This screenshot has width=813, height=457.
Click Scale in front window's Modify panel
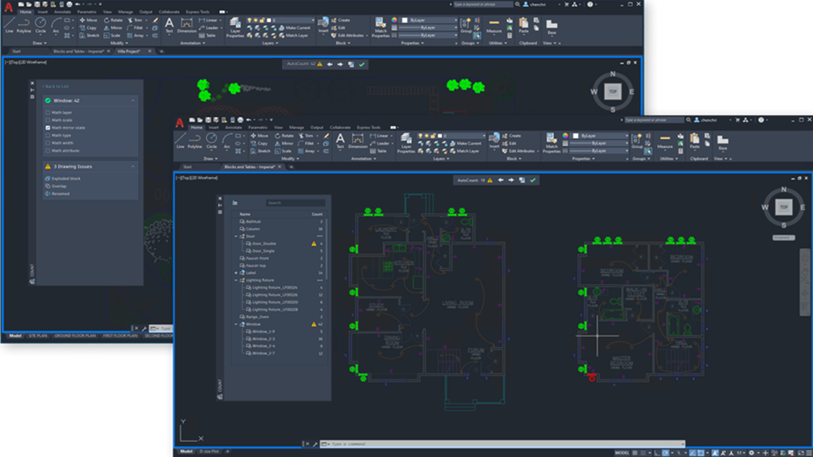pos(283,151)
